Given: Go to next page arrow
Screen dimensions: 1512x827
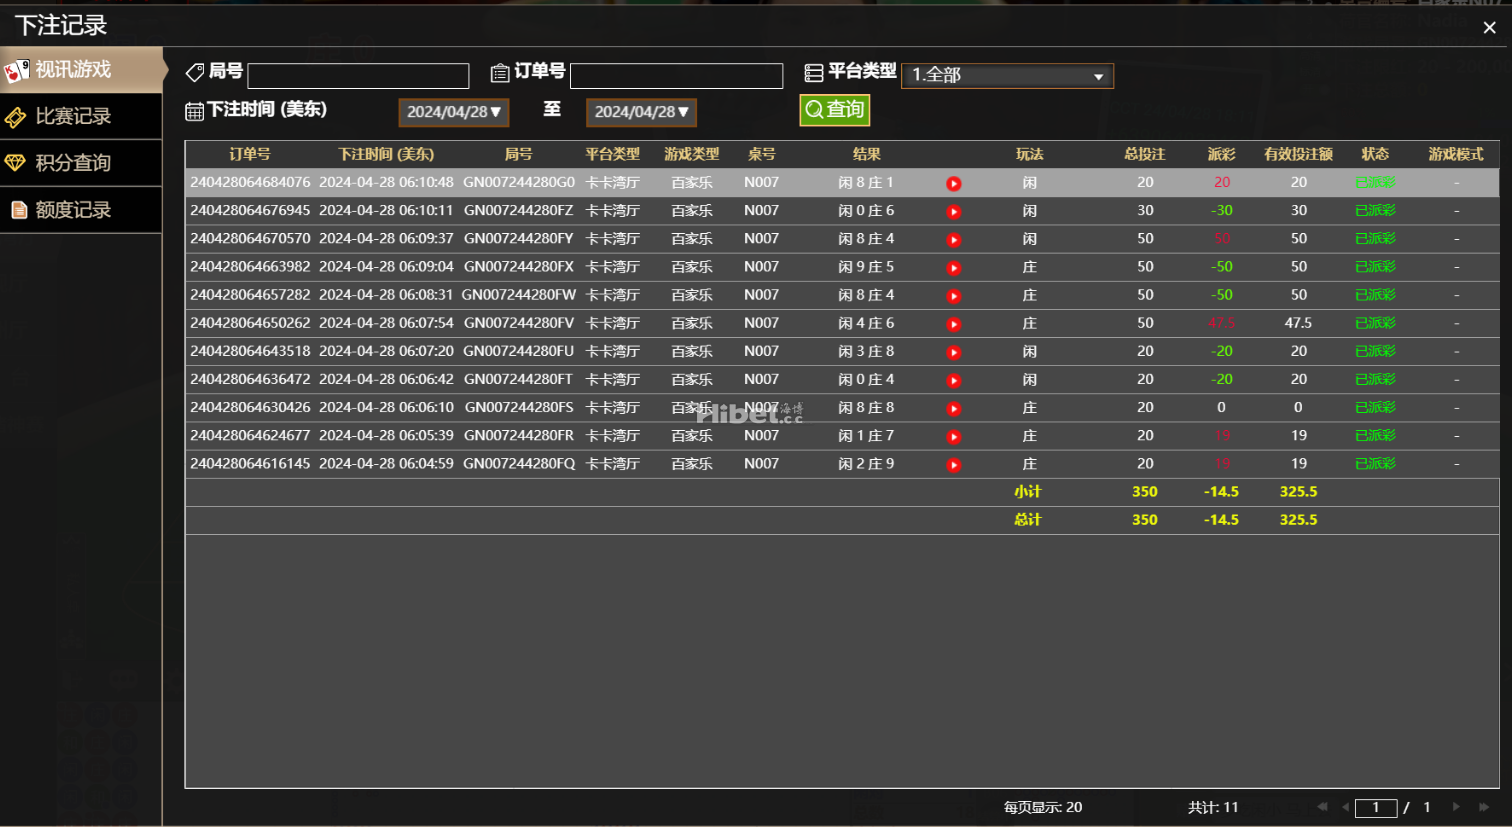Looking at the screenshot, I should click(1456, 807).
